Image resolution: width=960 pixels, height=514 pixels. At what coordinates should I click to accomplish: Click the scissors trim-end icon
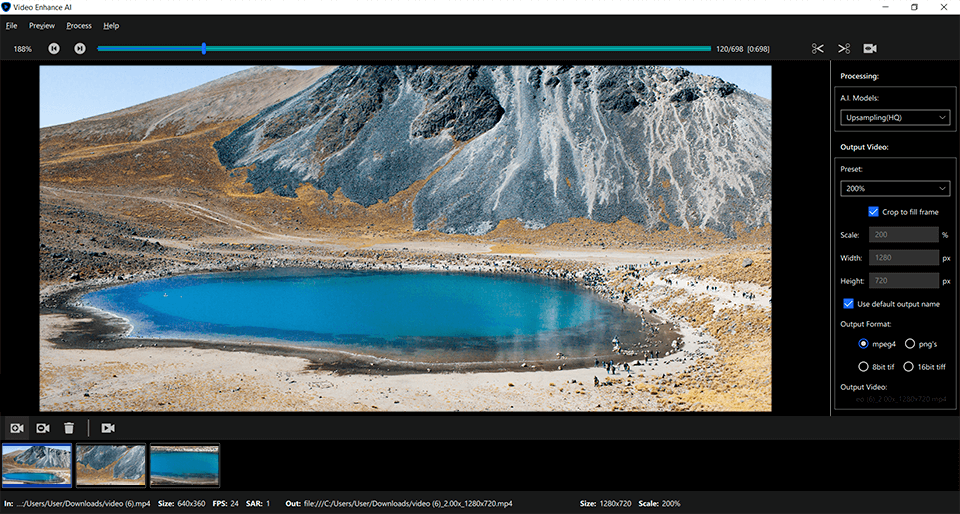click(x=844, y=48)
